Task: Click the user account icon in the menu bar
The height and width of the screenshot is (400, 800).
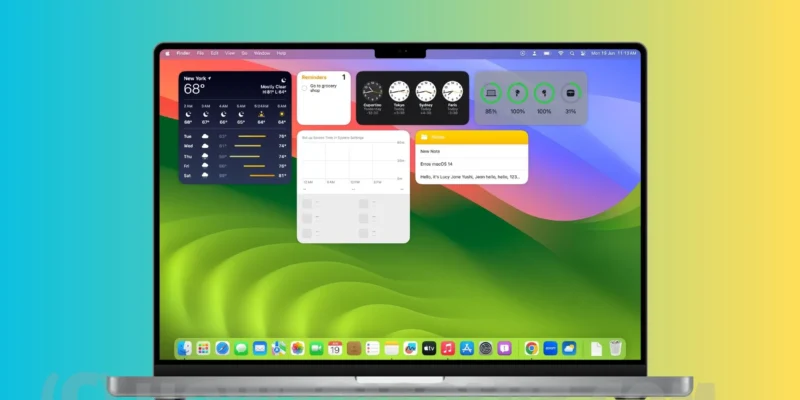Action: [535, 53]
